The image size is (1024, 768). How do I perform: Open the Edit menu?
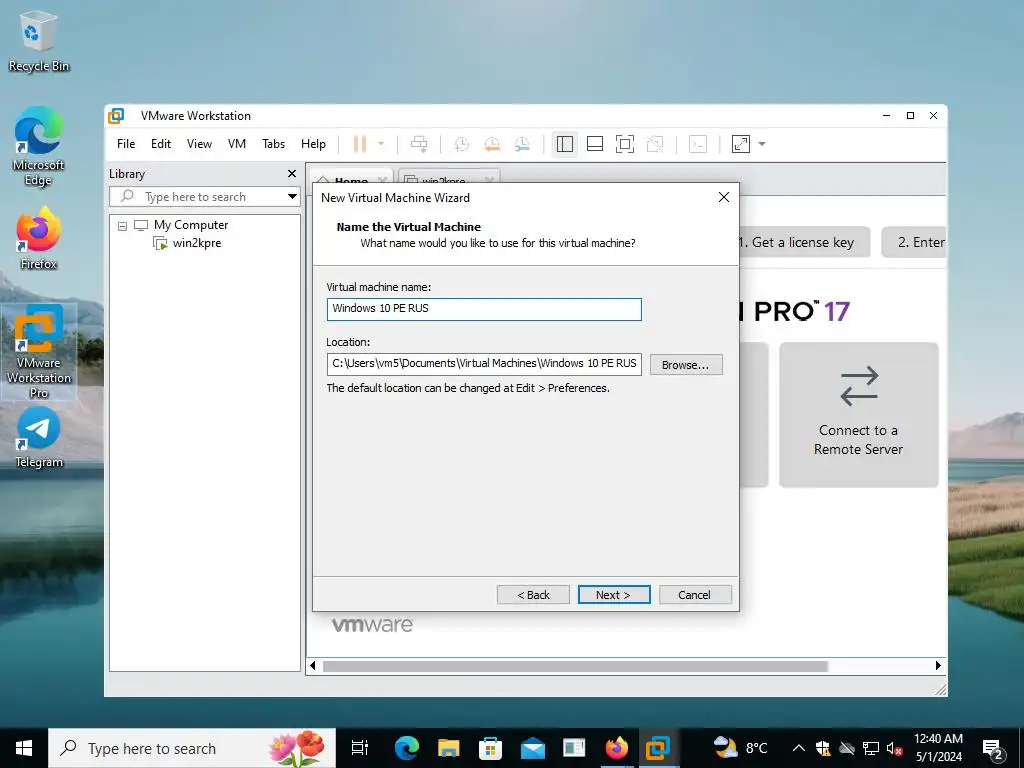[x=161, y=144]
